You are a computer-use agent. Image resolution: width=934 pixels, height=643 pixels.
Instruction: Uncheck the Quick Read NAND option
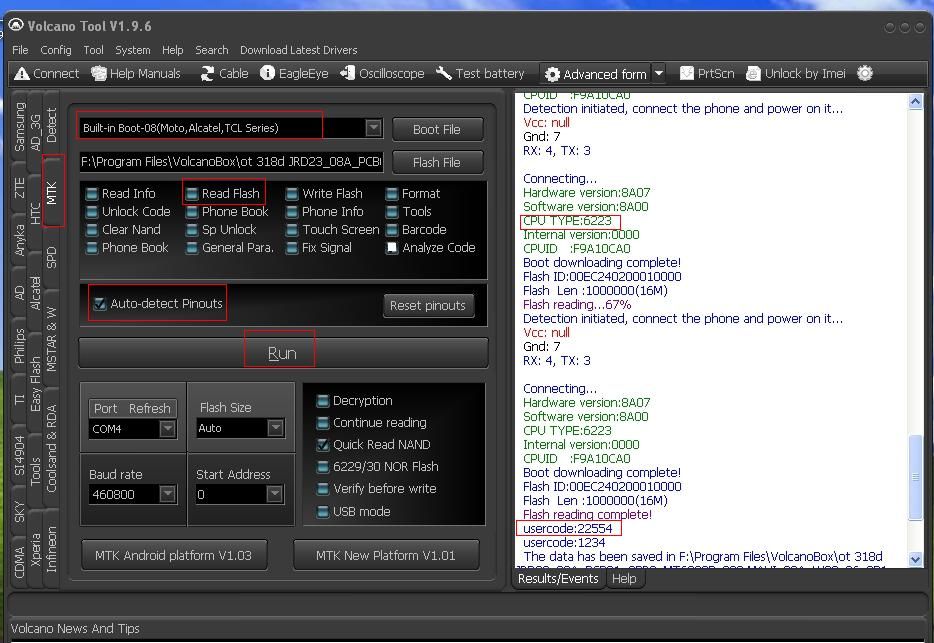coord(323,445)
